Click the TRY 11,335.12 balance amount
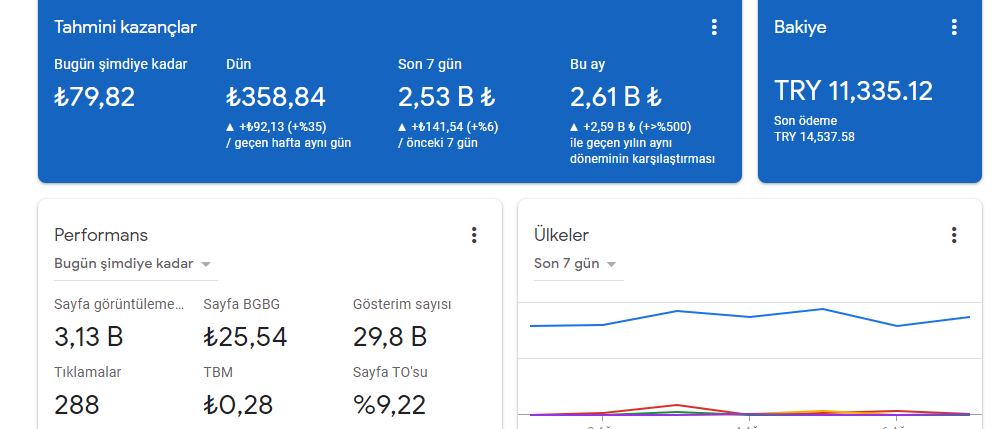Screen dimensions: 1001x429 [854, 91]
